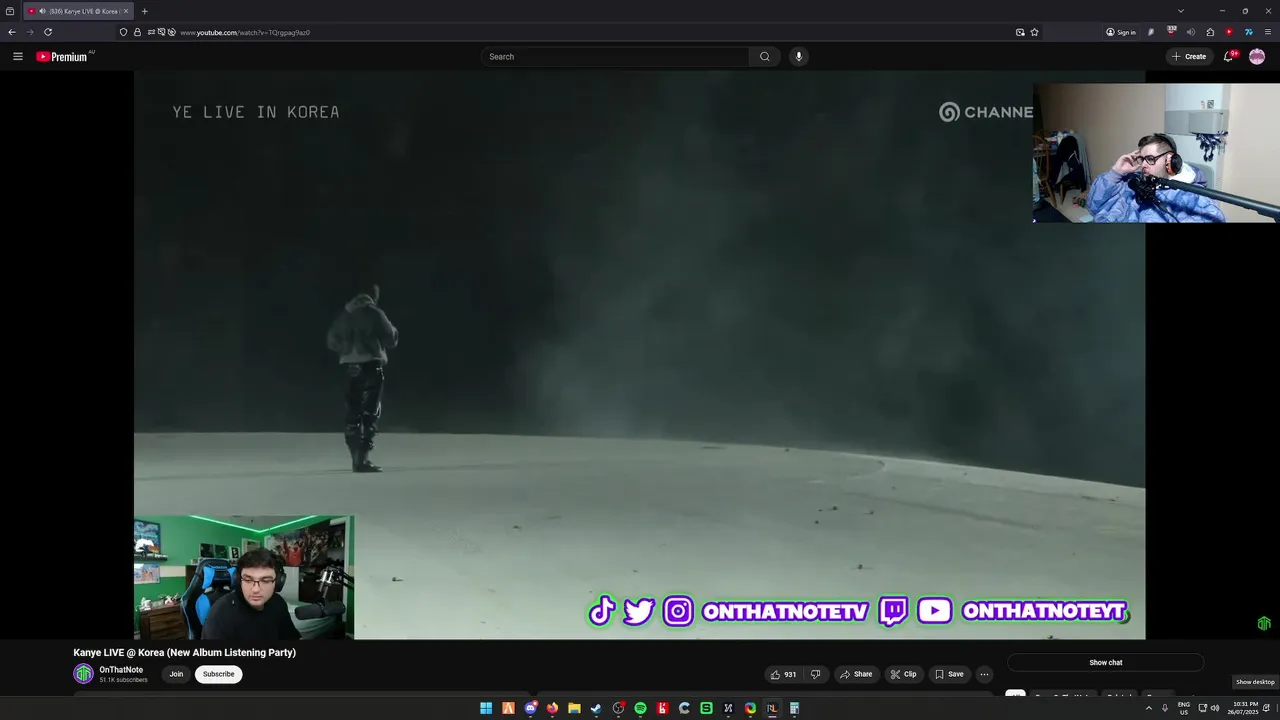Open Firefox from the taskbar
Image resolution: width=1280 pixels, height=720 pixels.
click(x=552, y=708)
